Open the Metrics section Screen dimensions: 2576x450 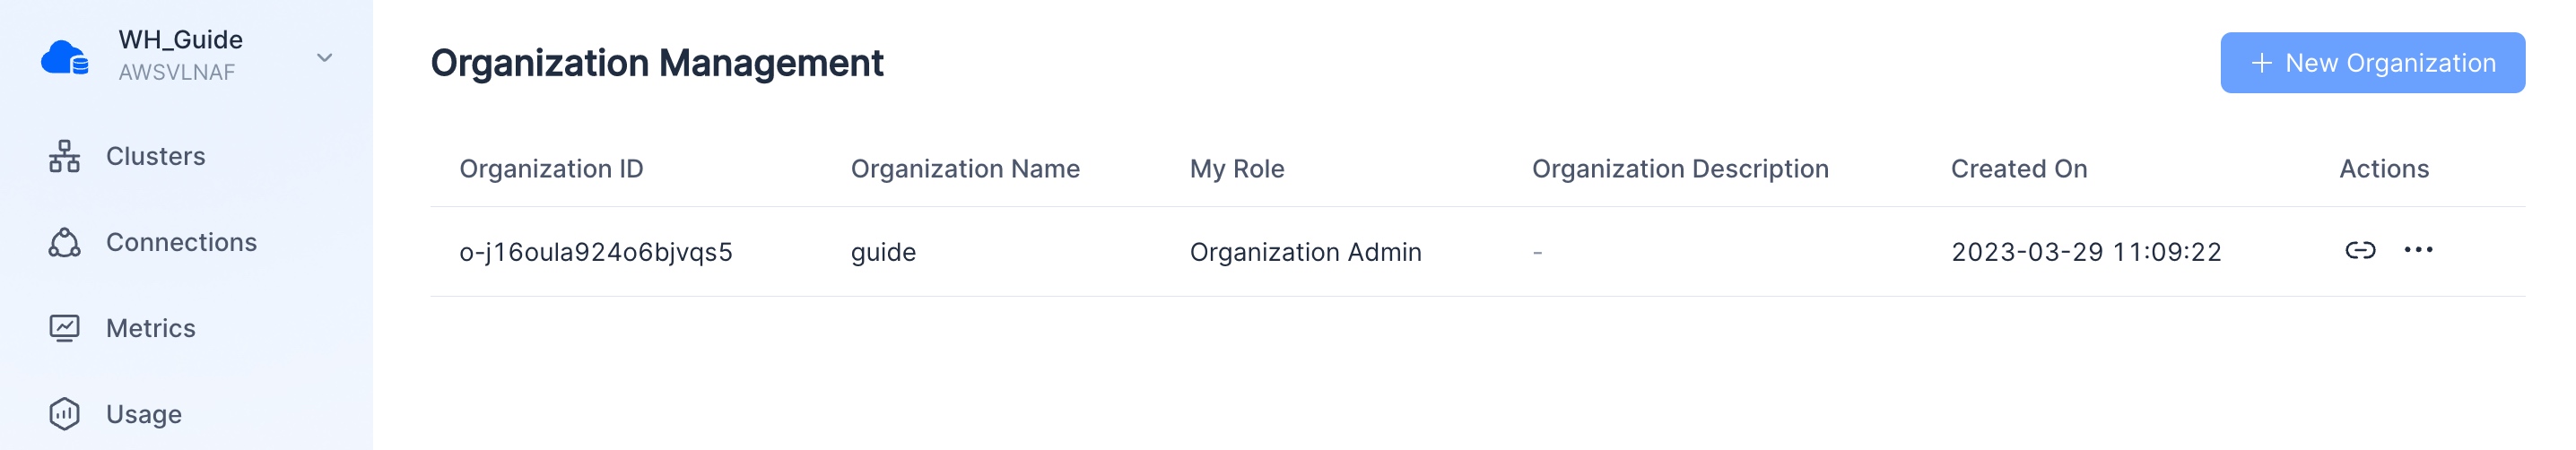(150, 328)
